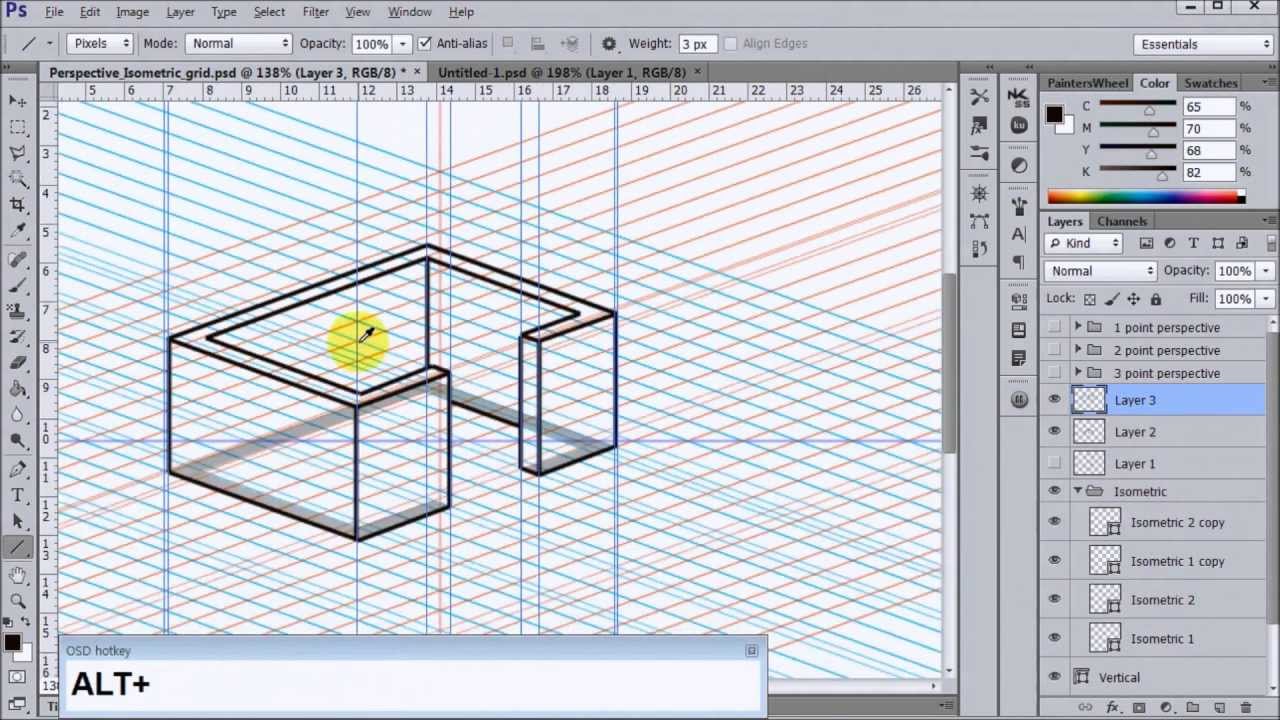Select the Horizontal Type tool
Viewport: 1280px width, 720px height.
(x=18, y=495)
